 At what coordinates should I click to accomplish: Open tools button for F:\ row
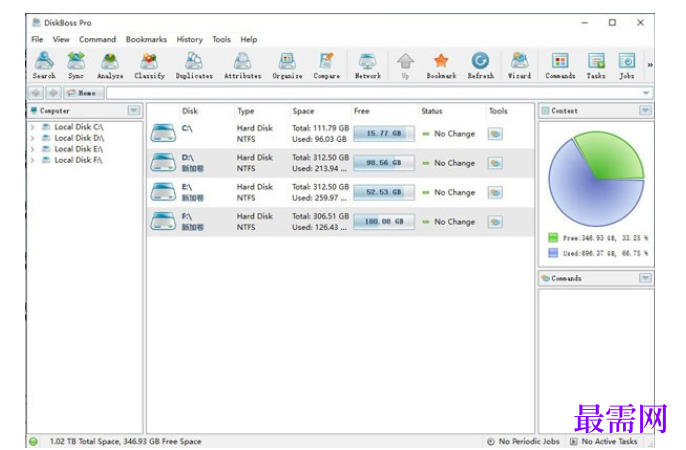[495, 222]
